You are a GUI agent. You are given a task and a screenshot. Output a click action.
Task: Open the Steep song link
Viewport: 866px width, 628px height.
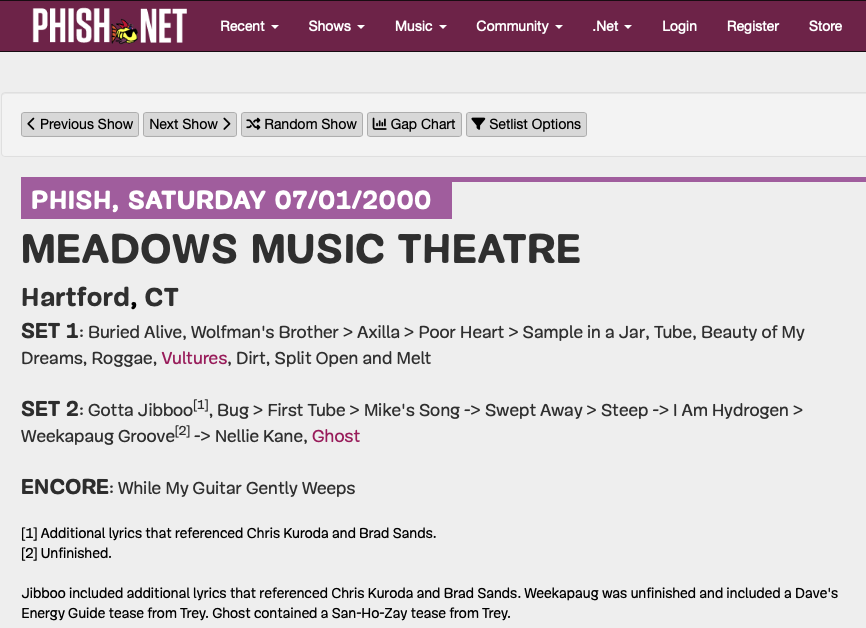624,410
